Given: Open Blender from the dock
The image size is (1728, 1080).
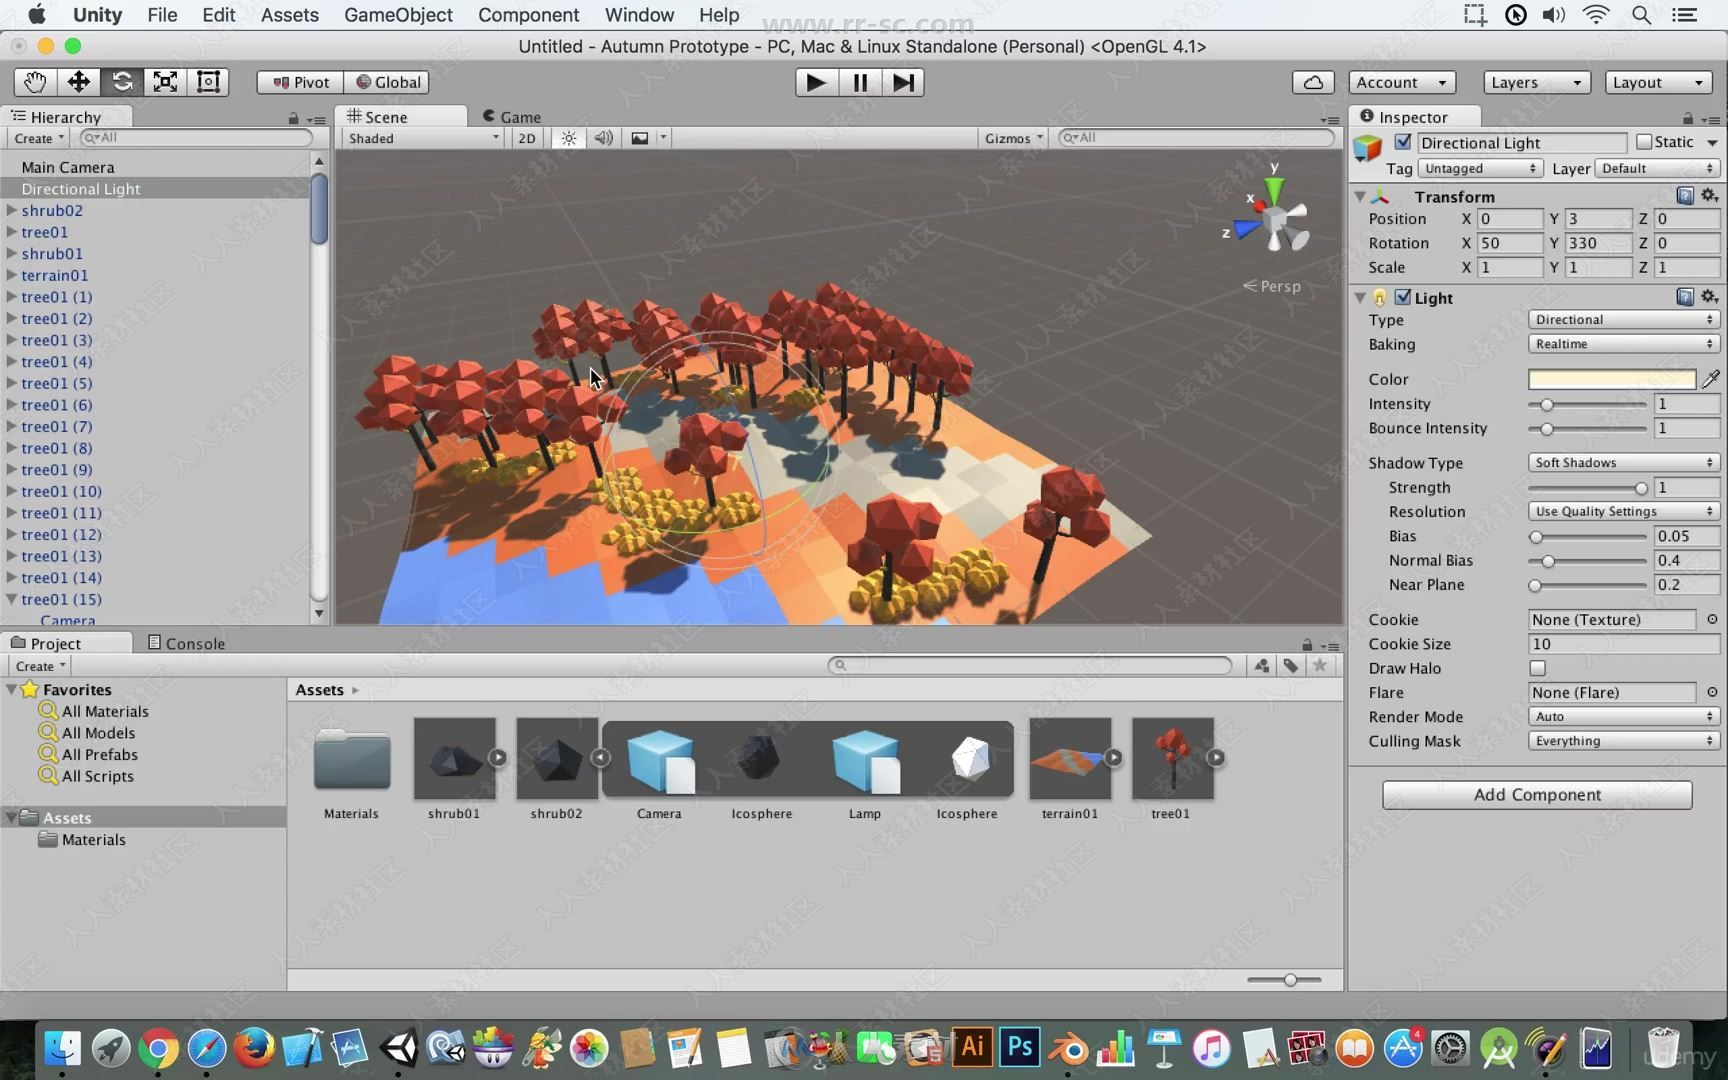Looking at the screenshot, I should coord(1068,1049).
